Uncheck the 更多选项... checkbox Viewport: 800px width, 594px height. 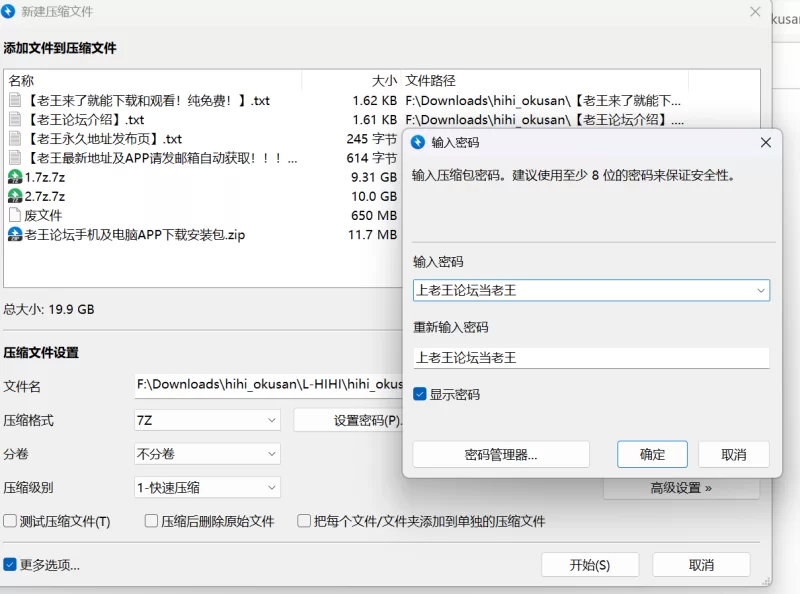[10, 564]
